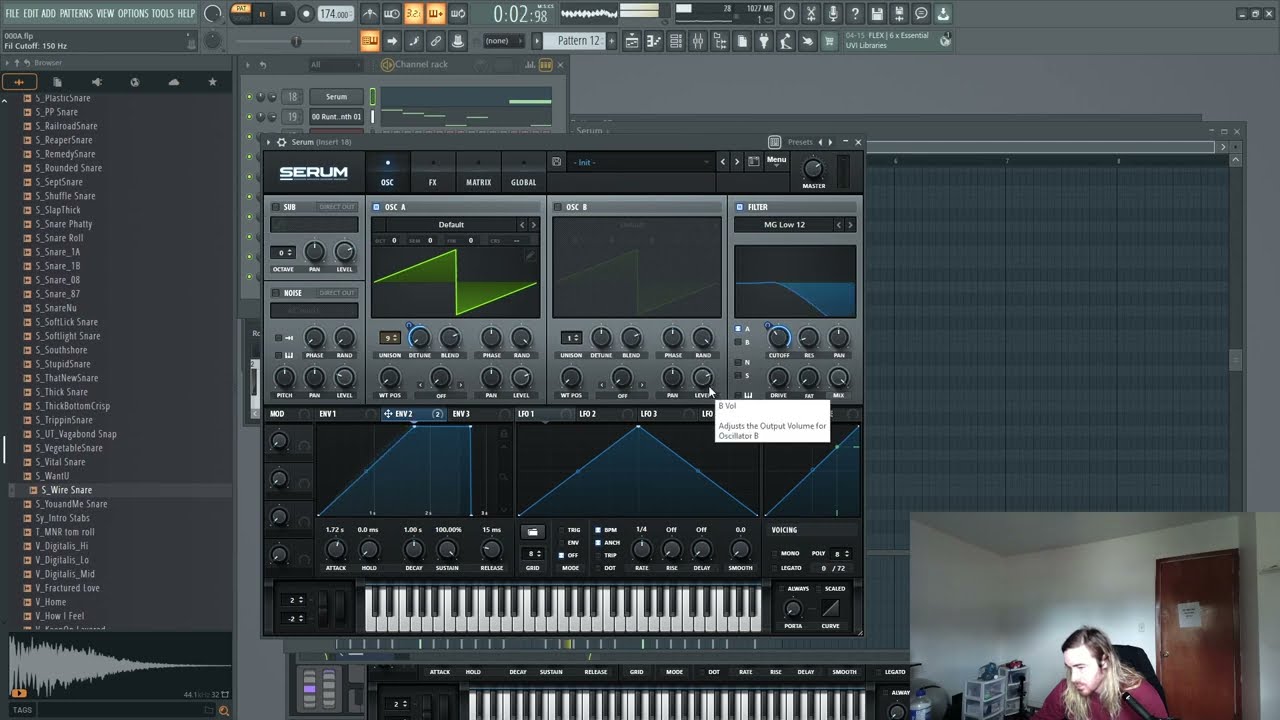Screen dimensions: 1280x720
Task: Open the help question-mark icon
Action: 855,14
